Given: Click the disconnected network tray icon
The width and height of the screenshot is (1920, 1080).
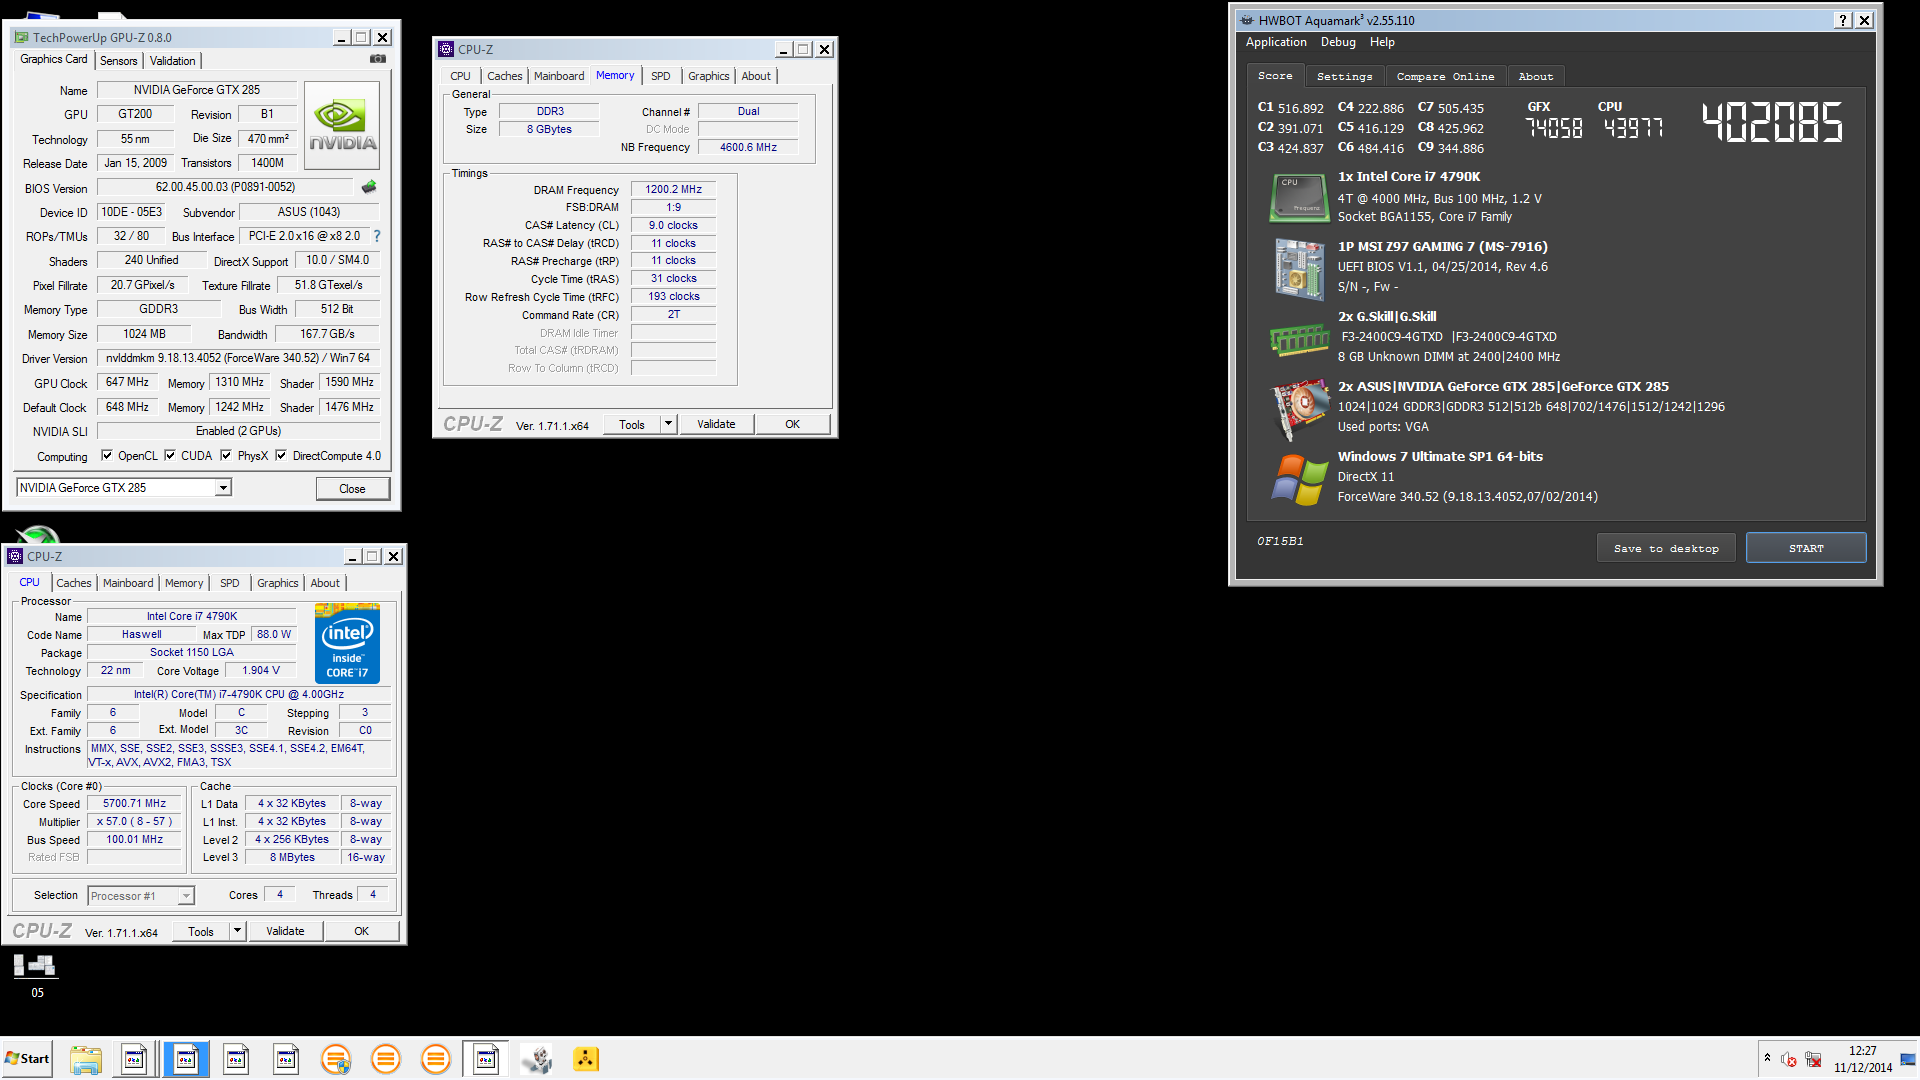Looking at the screenshot, I should point(1813,1060).
